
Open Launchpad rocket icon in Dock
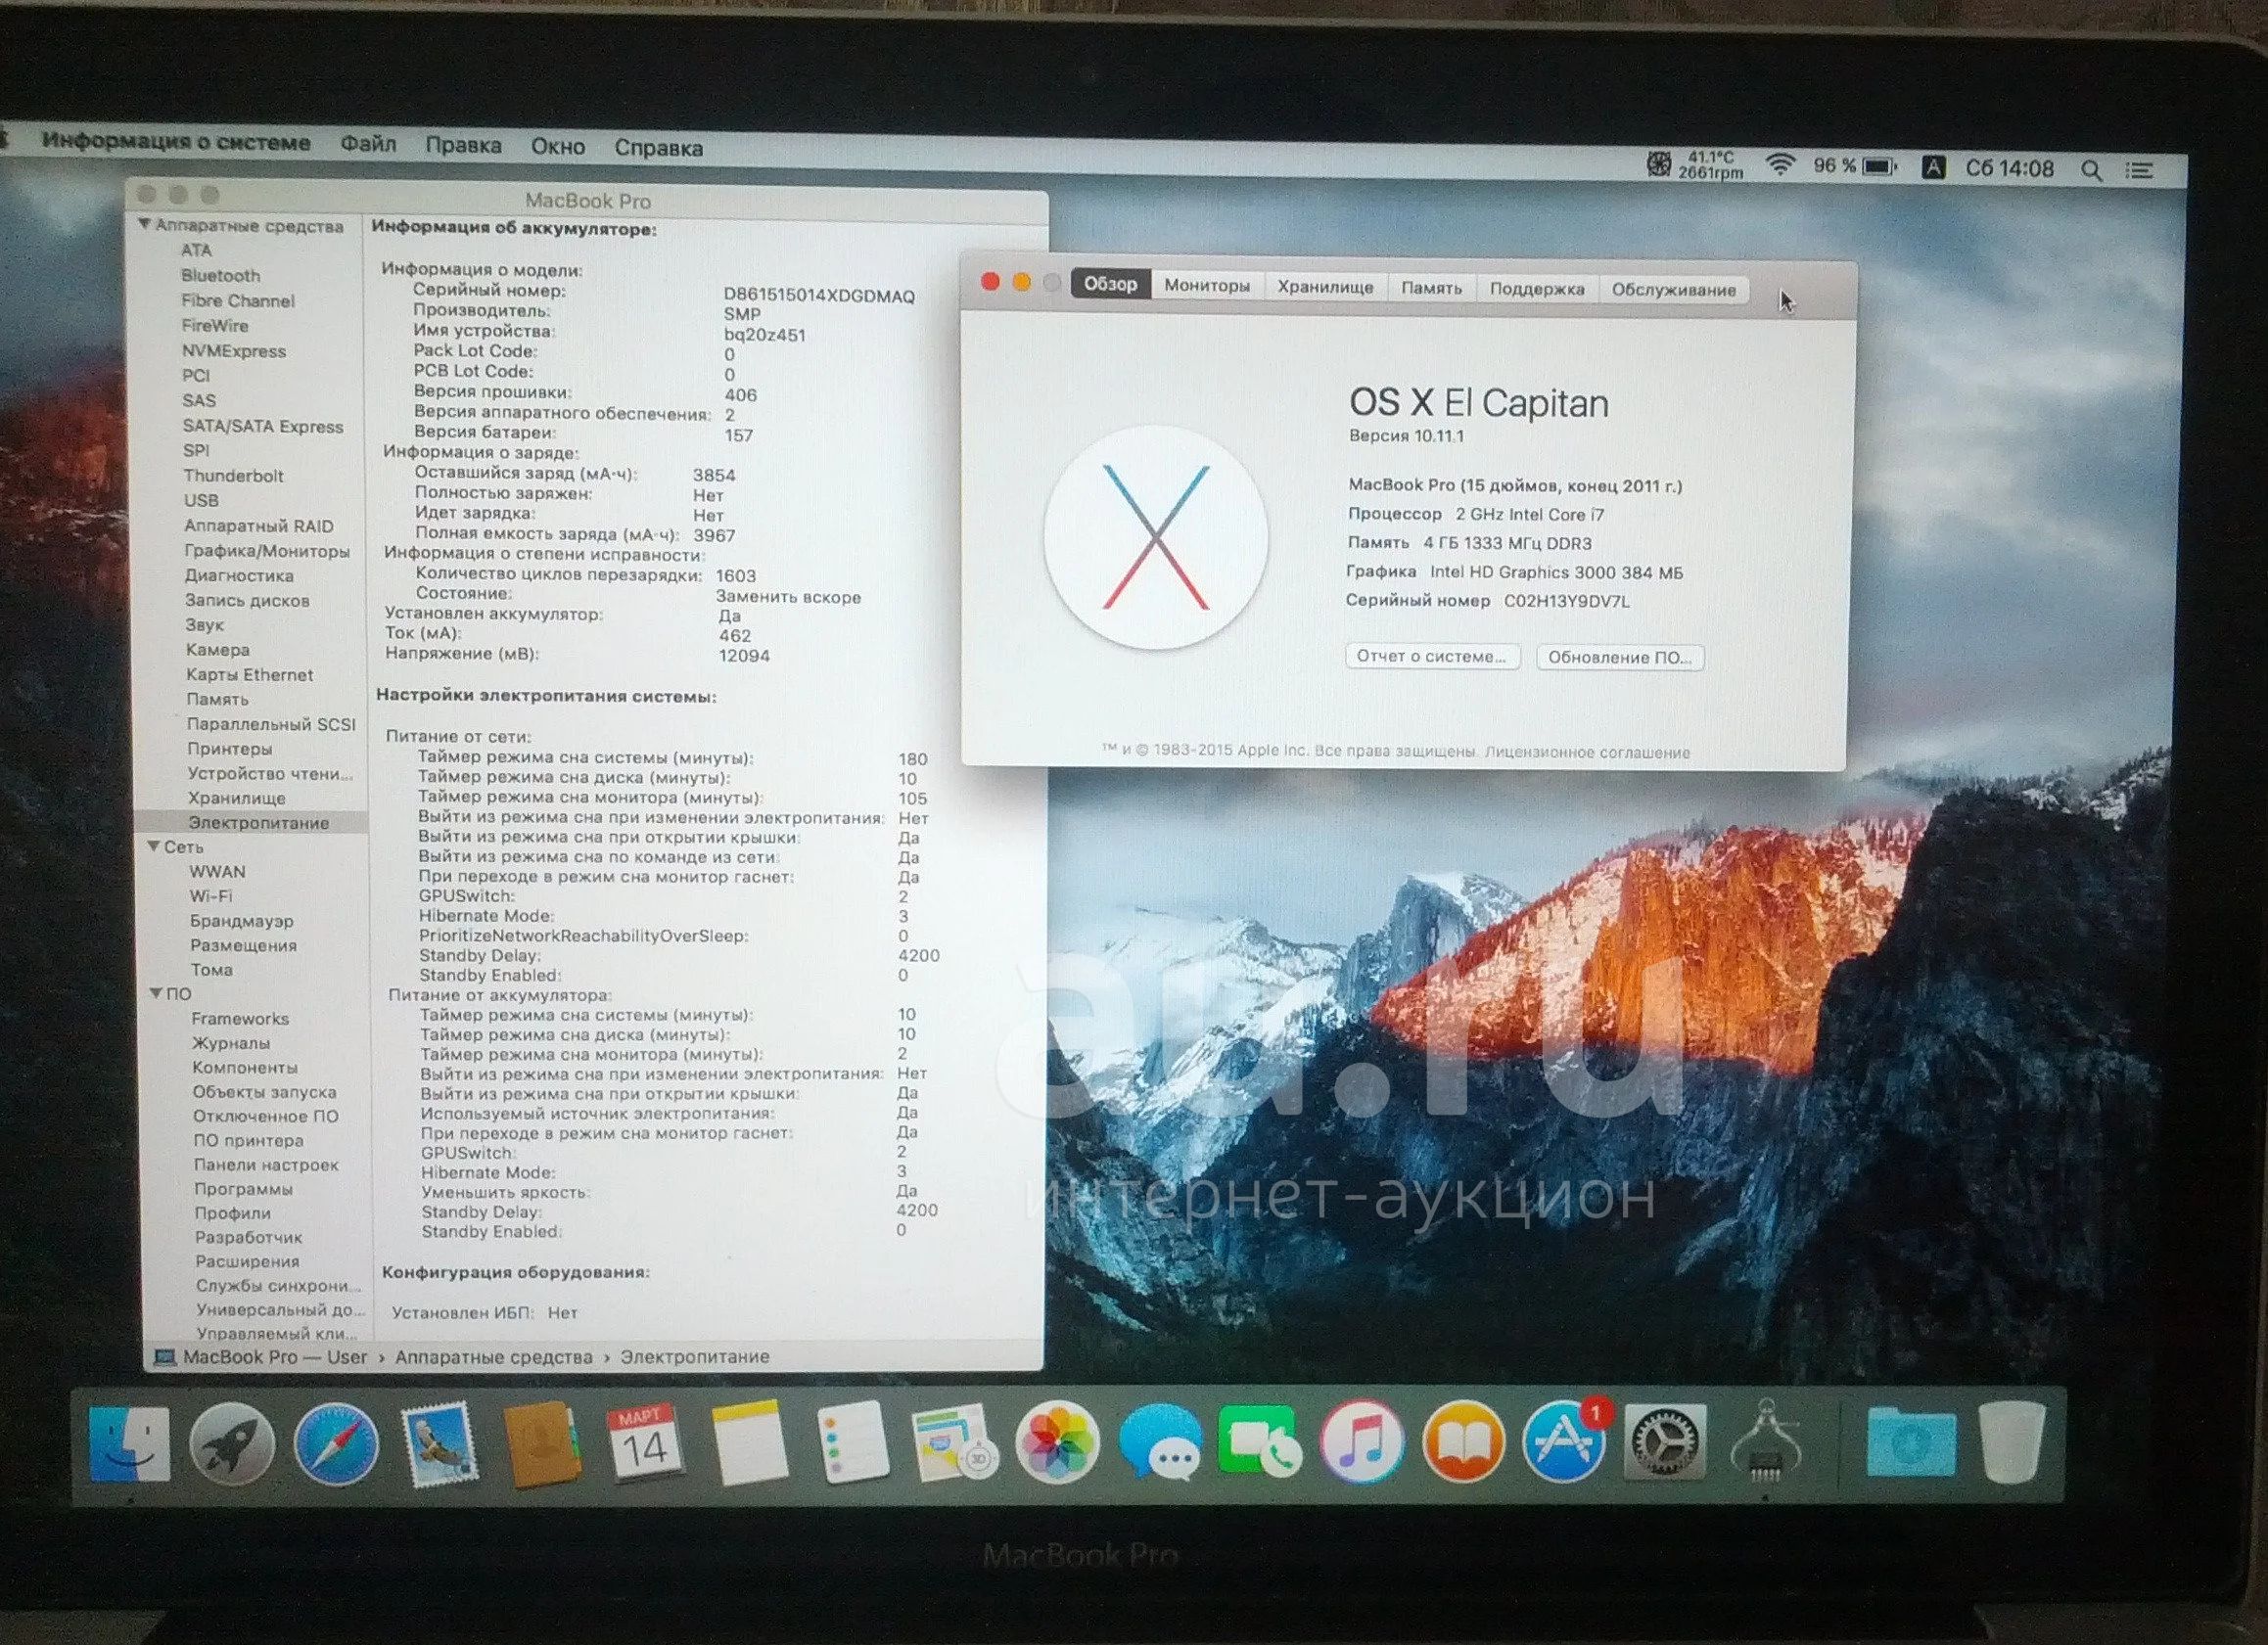click(232, 1443)
